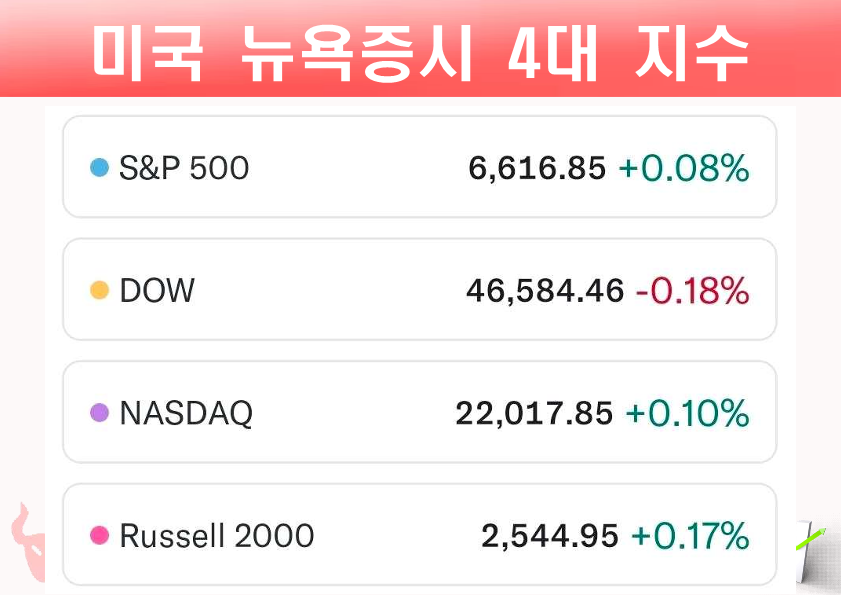Image resolution: width=841 pixels, height=595 pixels.
Task: Click the -0.18% change for DOW
Action: click(x=692, y=291)
